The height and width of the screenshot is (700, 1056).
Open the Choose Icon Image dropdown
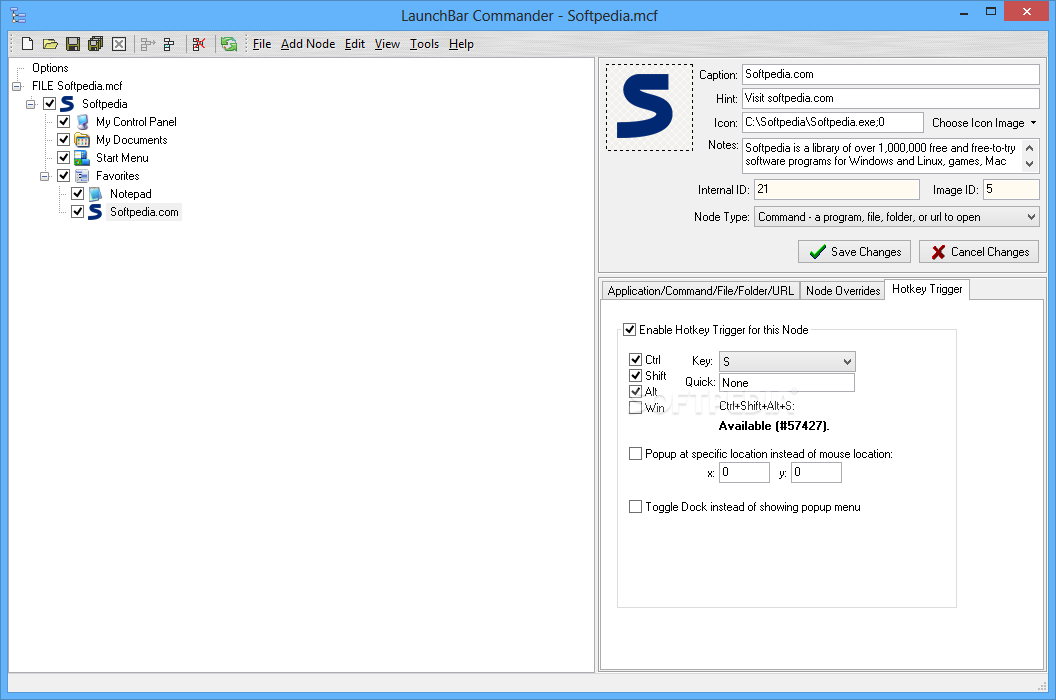click(984, 123)
